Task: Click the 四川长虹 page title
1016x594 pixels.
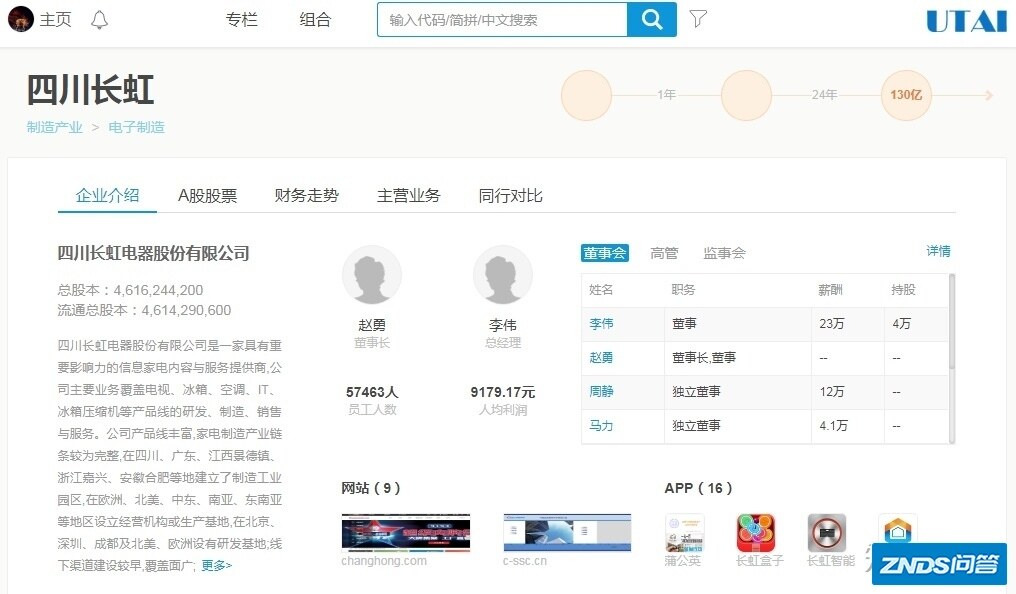Action: (90, 90)
